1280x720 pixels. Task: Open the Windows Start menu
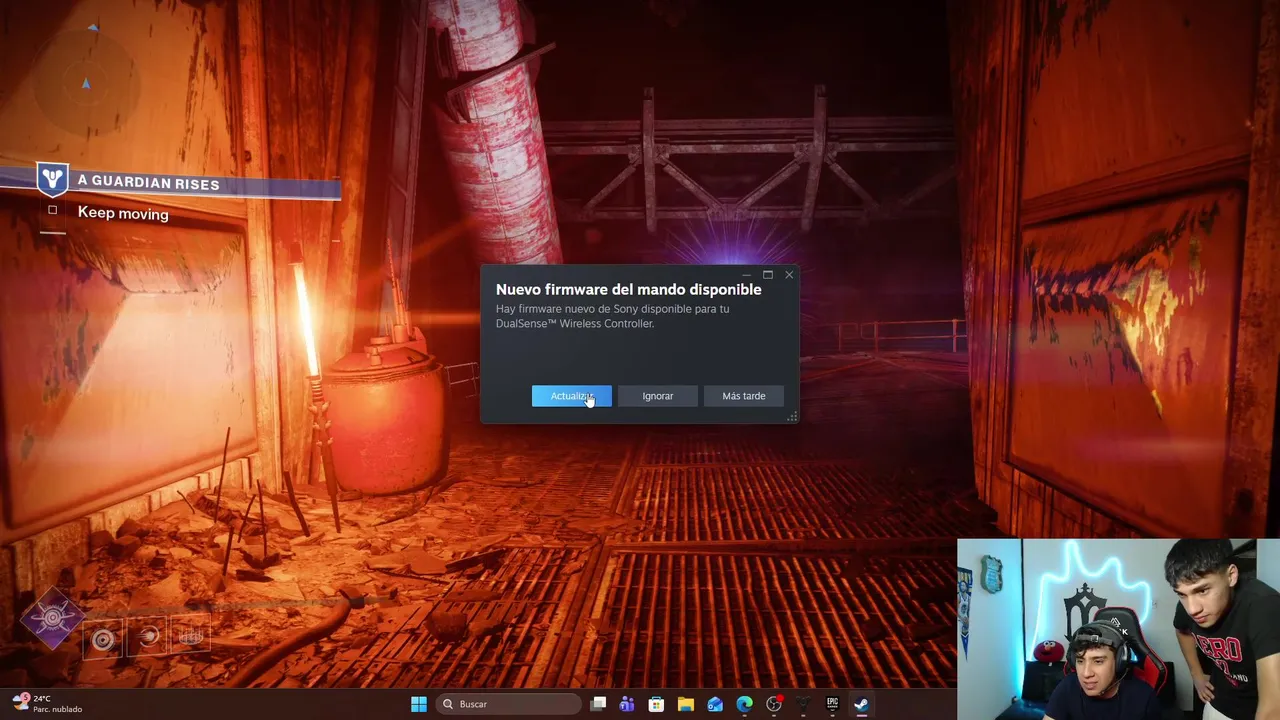tap(419, 704)
